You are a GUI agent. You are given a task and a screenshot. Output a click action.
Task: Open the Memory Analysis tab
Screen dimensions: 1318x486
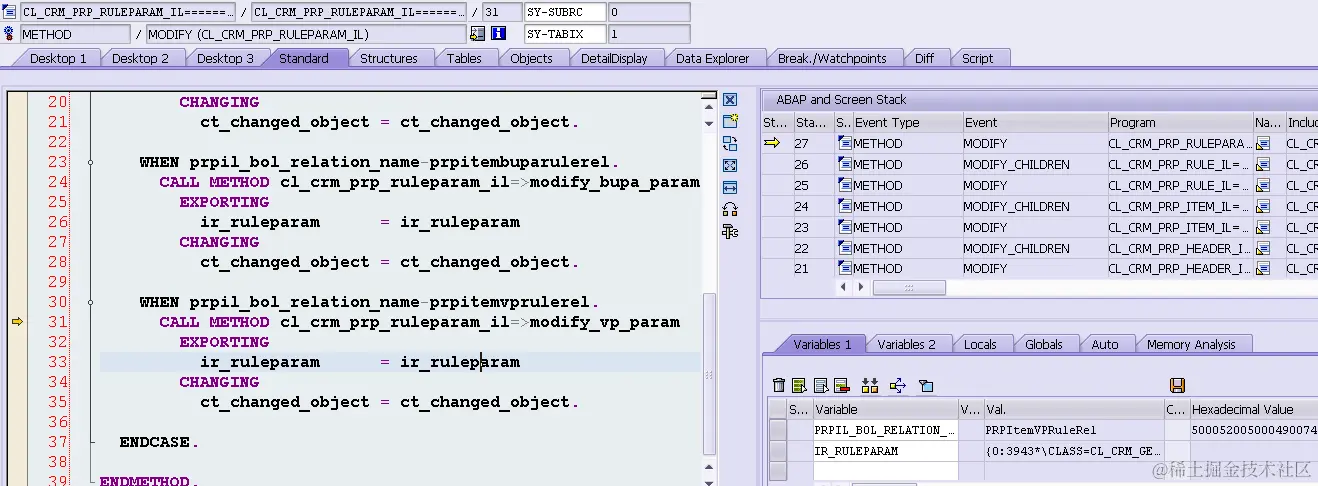(x=1191, y=344)
